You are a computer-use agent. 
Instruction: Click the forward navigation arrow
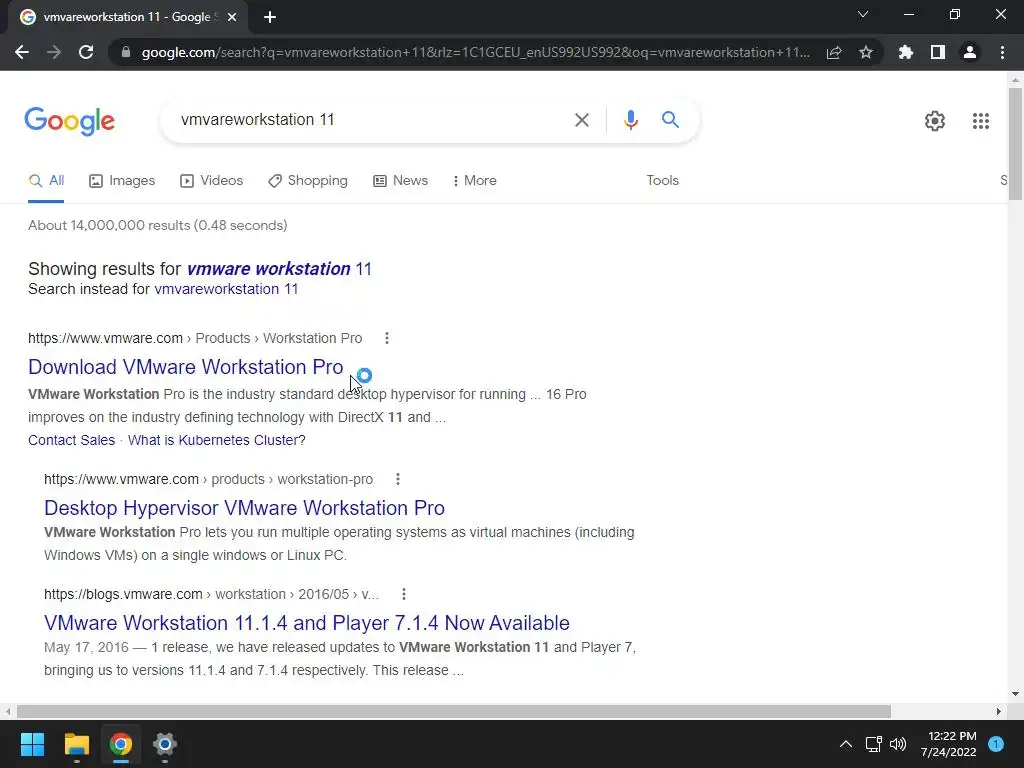tap(54, 52)
